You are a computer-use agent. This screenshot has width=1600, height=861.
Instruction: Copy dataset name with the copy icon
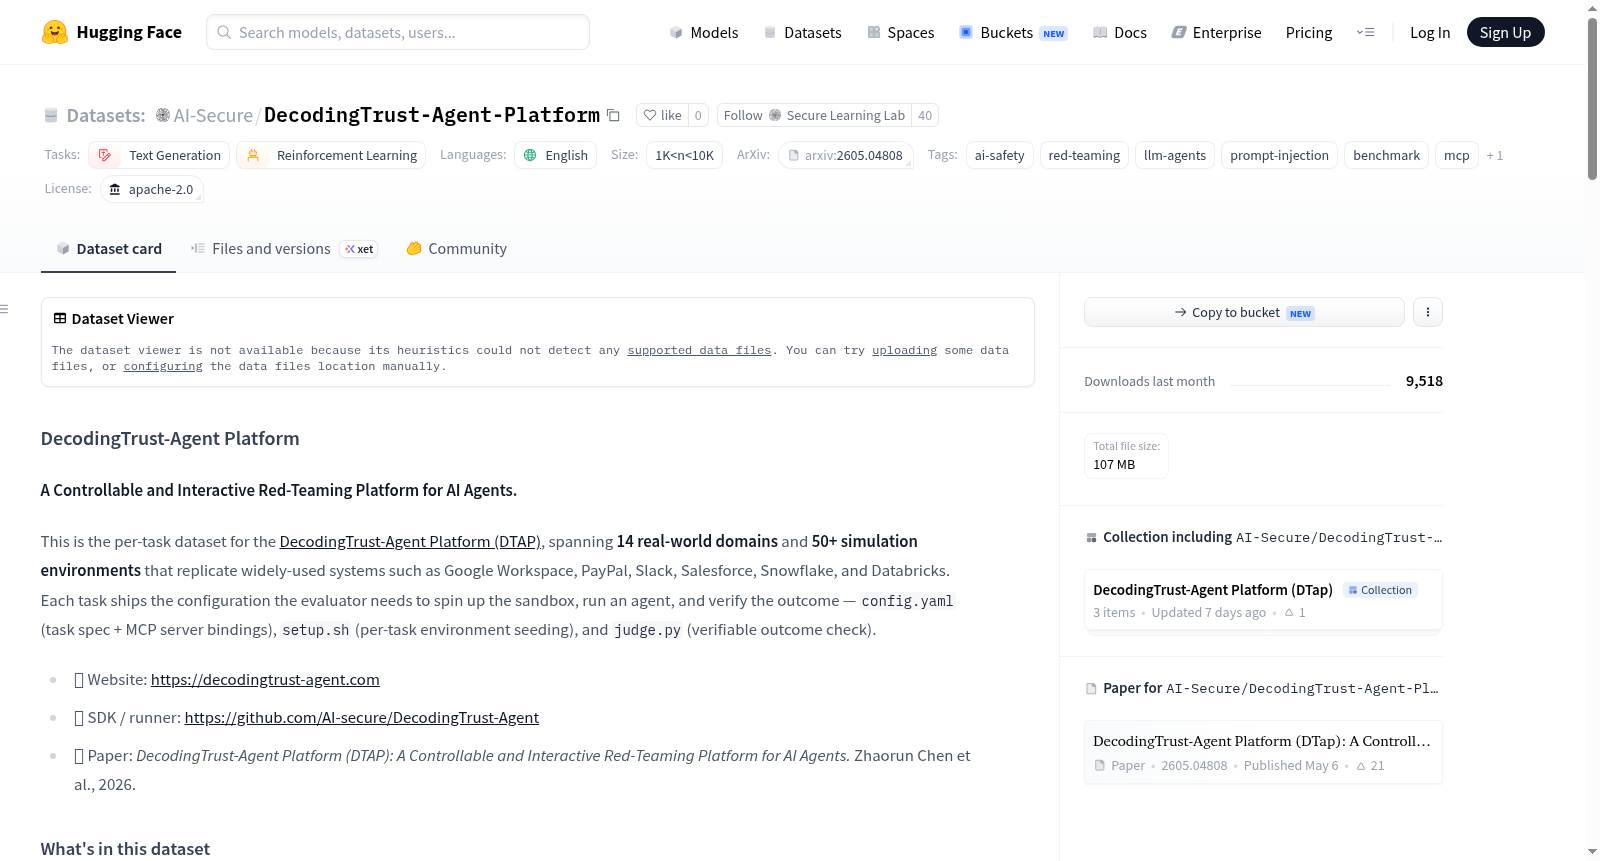click(614, 116)
